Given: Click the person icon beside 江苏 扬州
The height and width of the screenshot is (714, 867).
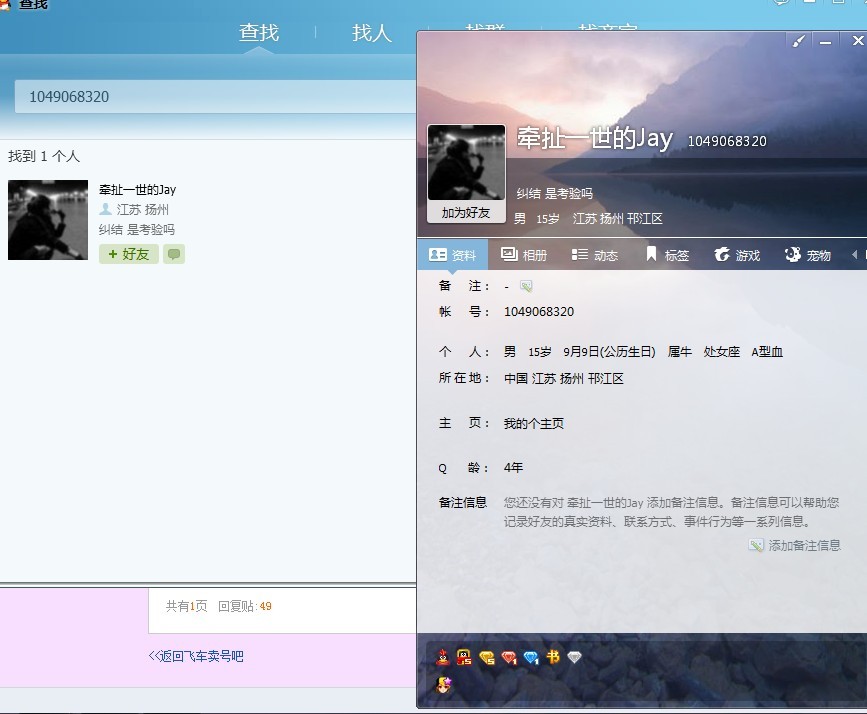Looking at the screenshot, I should [106, 209].
